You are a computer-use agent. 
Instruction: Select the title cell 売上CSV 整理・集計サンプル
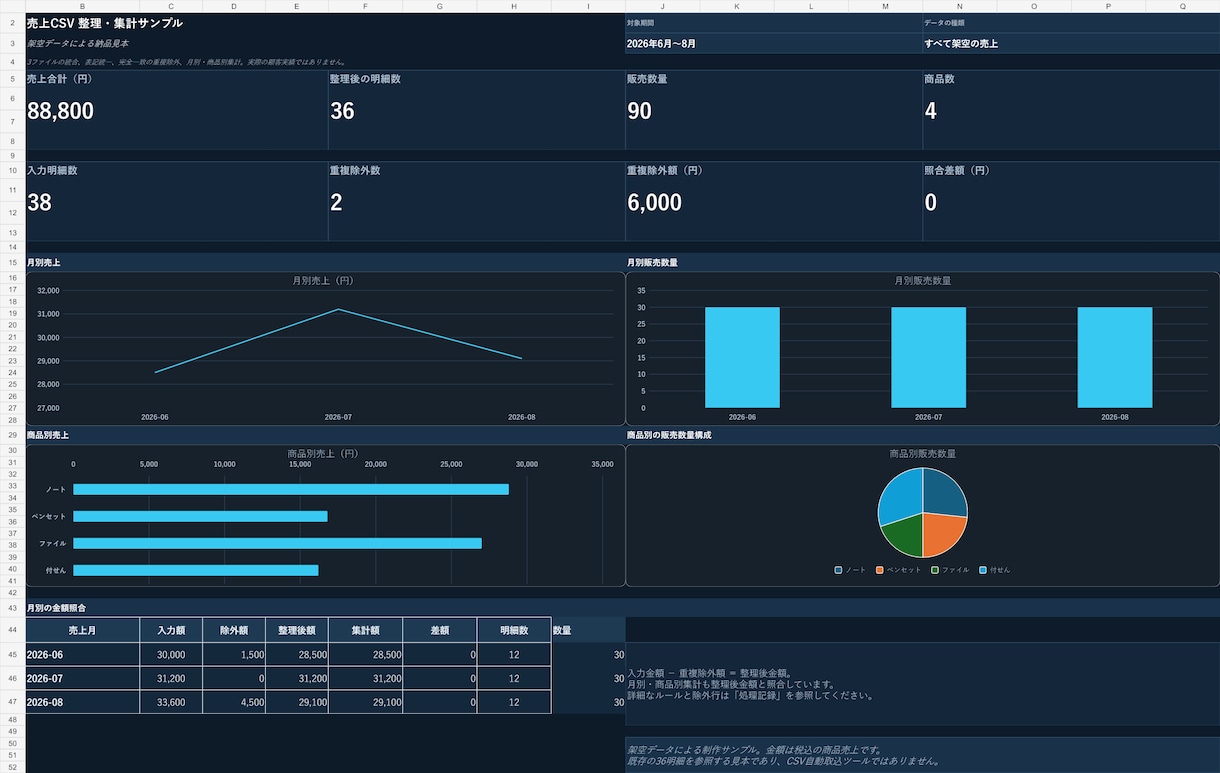pyautogui.click(x=105, y=23)
